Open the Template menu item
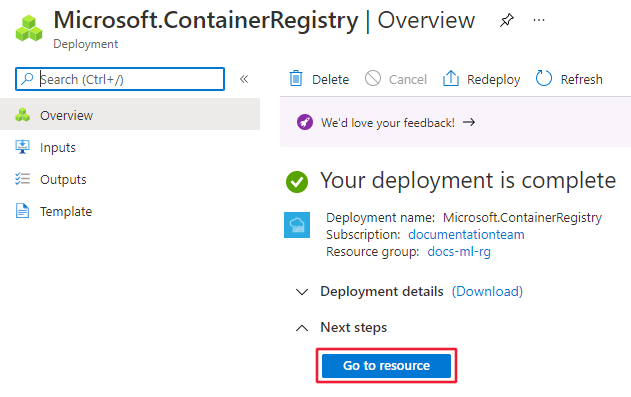631x397 pixels. tap(130, 211)
